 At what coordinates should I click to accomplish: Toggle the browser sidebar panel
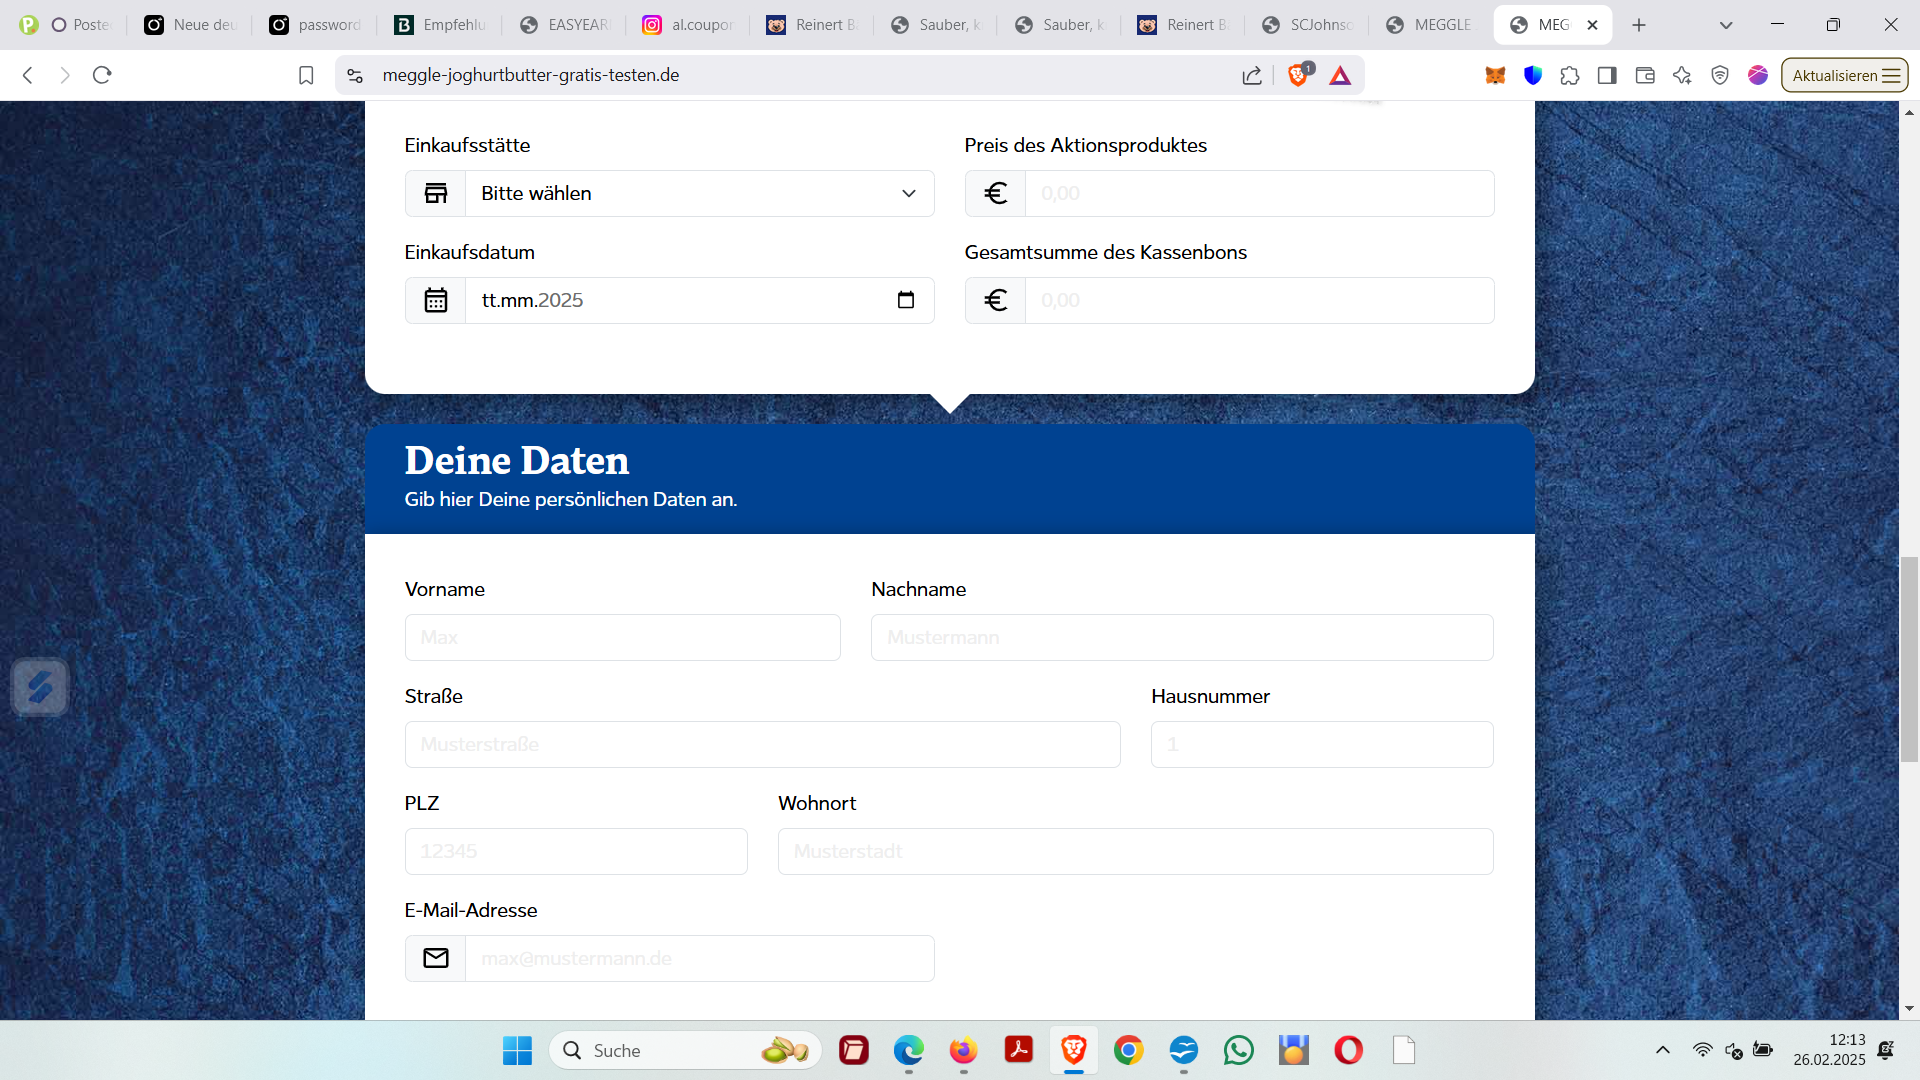[1607, 75]
